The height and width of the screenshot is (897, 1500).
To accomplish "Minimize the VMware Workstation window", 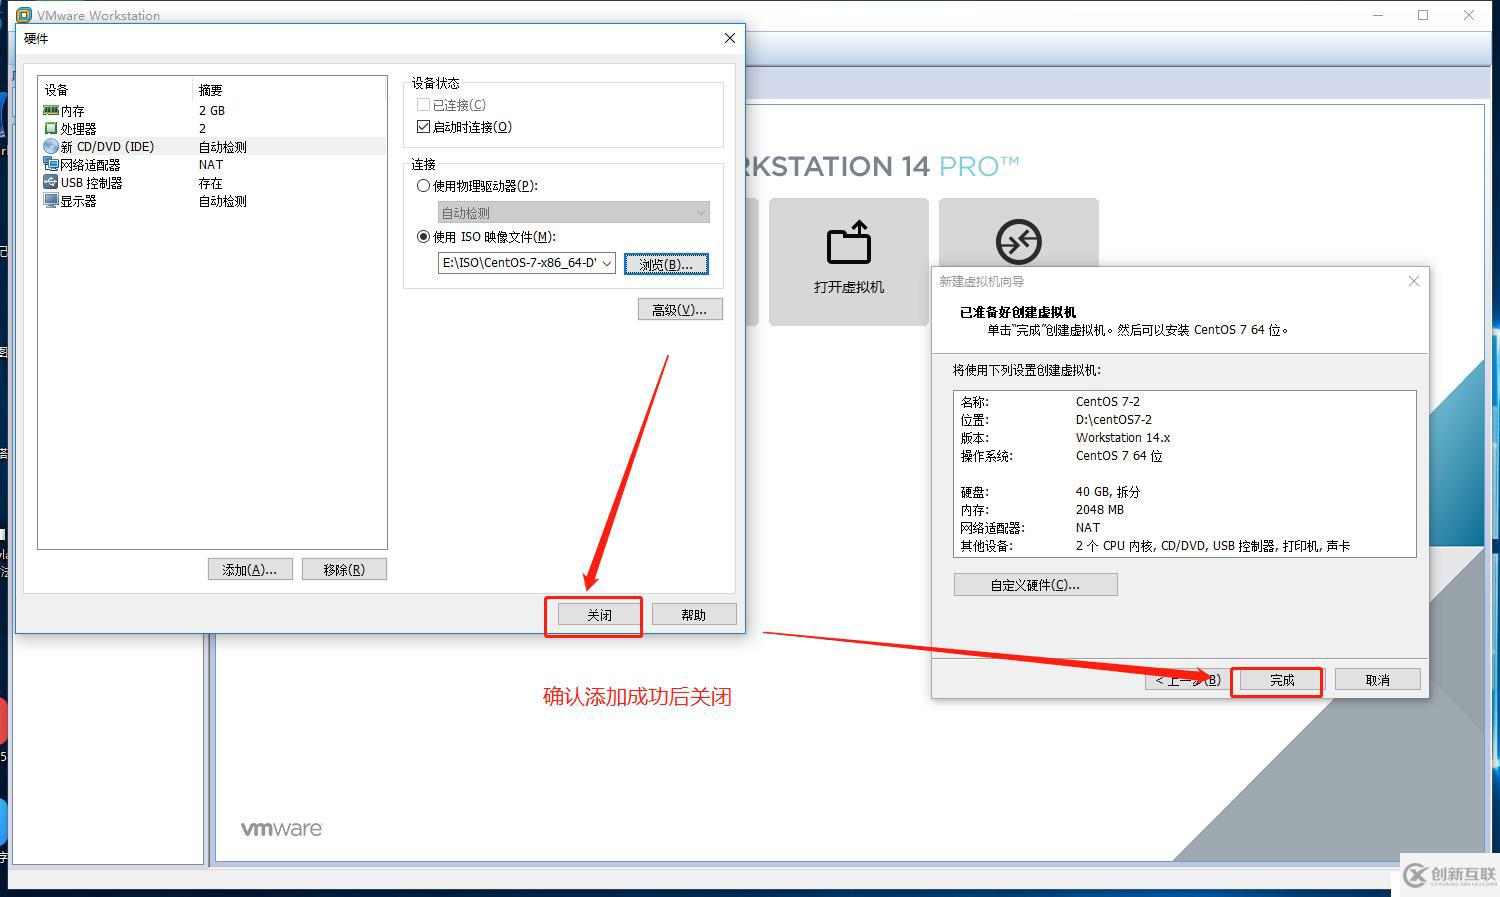I will (x=1377, y=15).
